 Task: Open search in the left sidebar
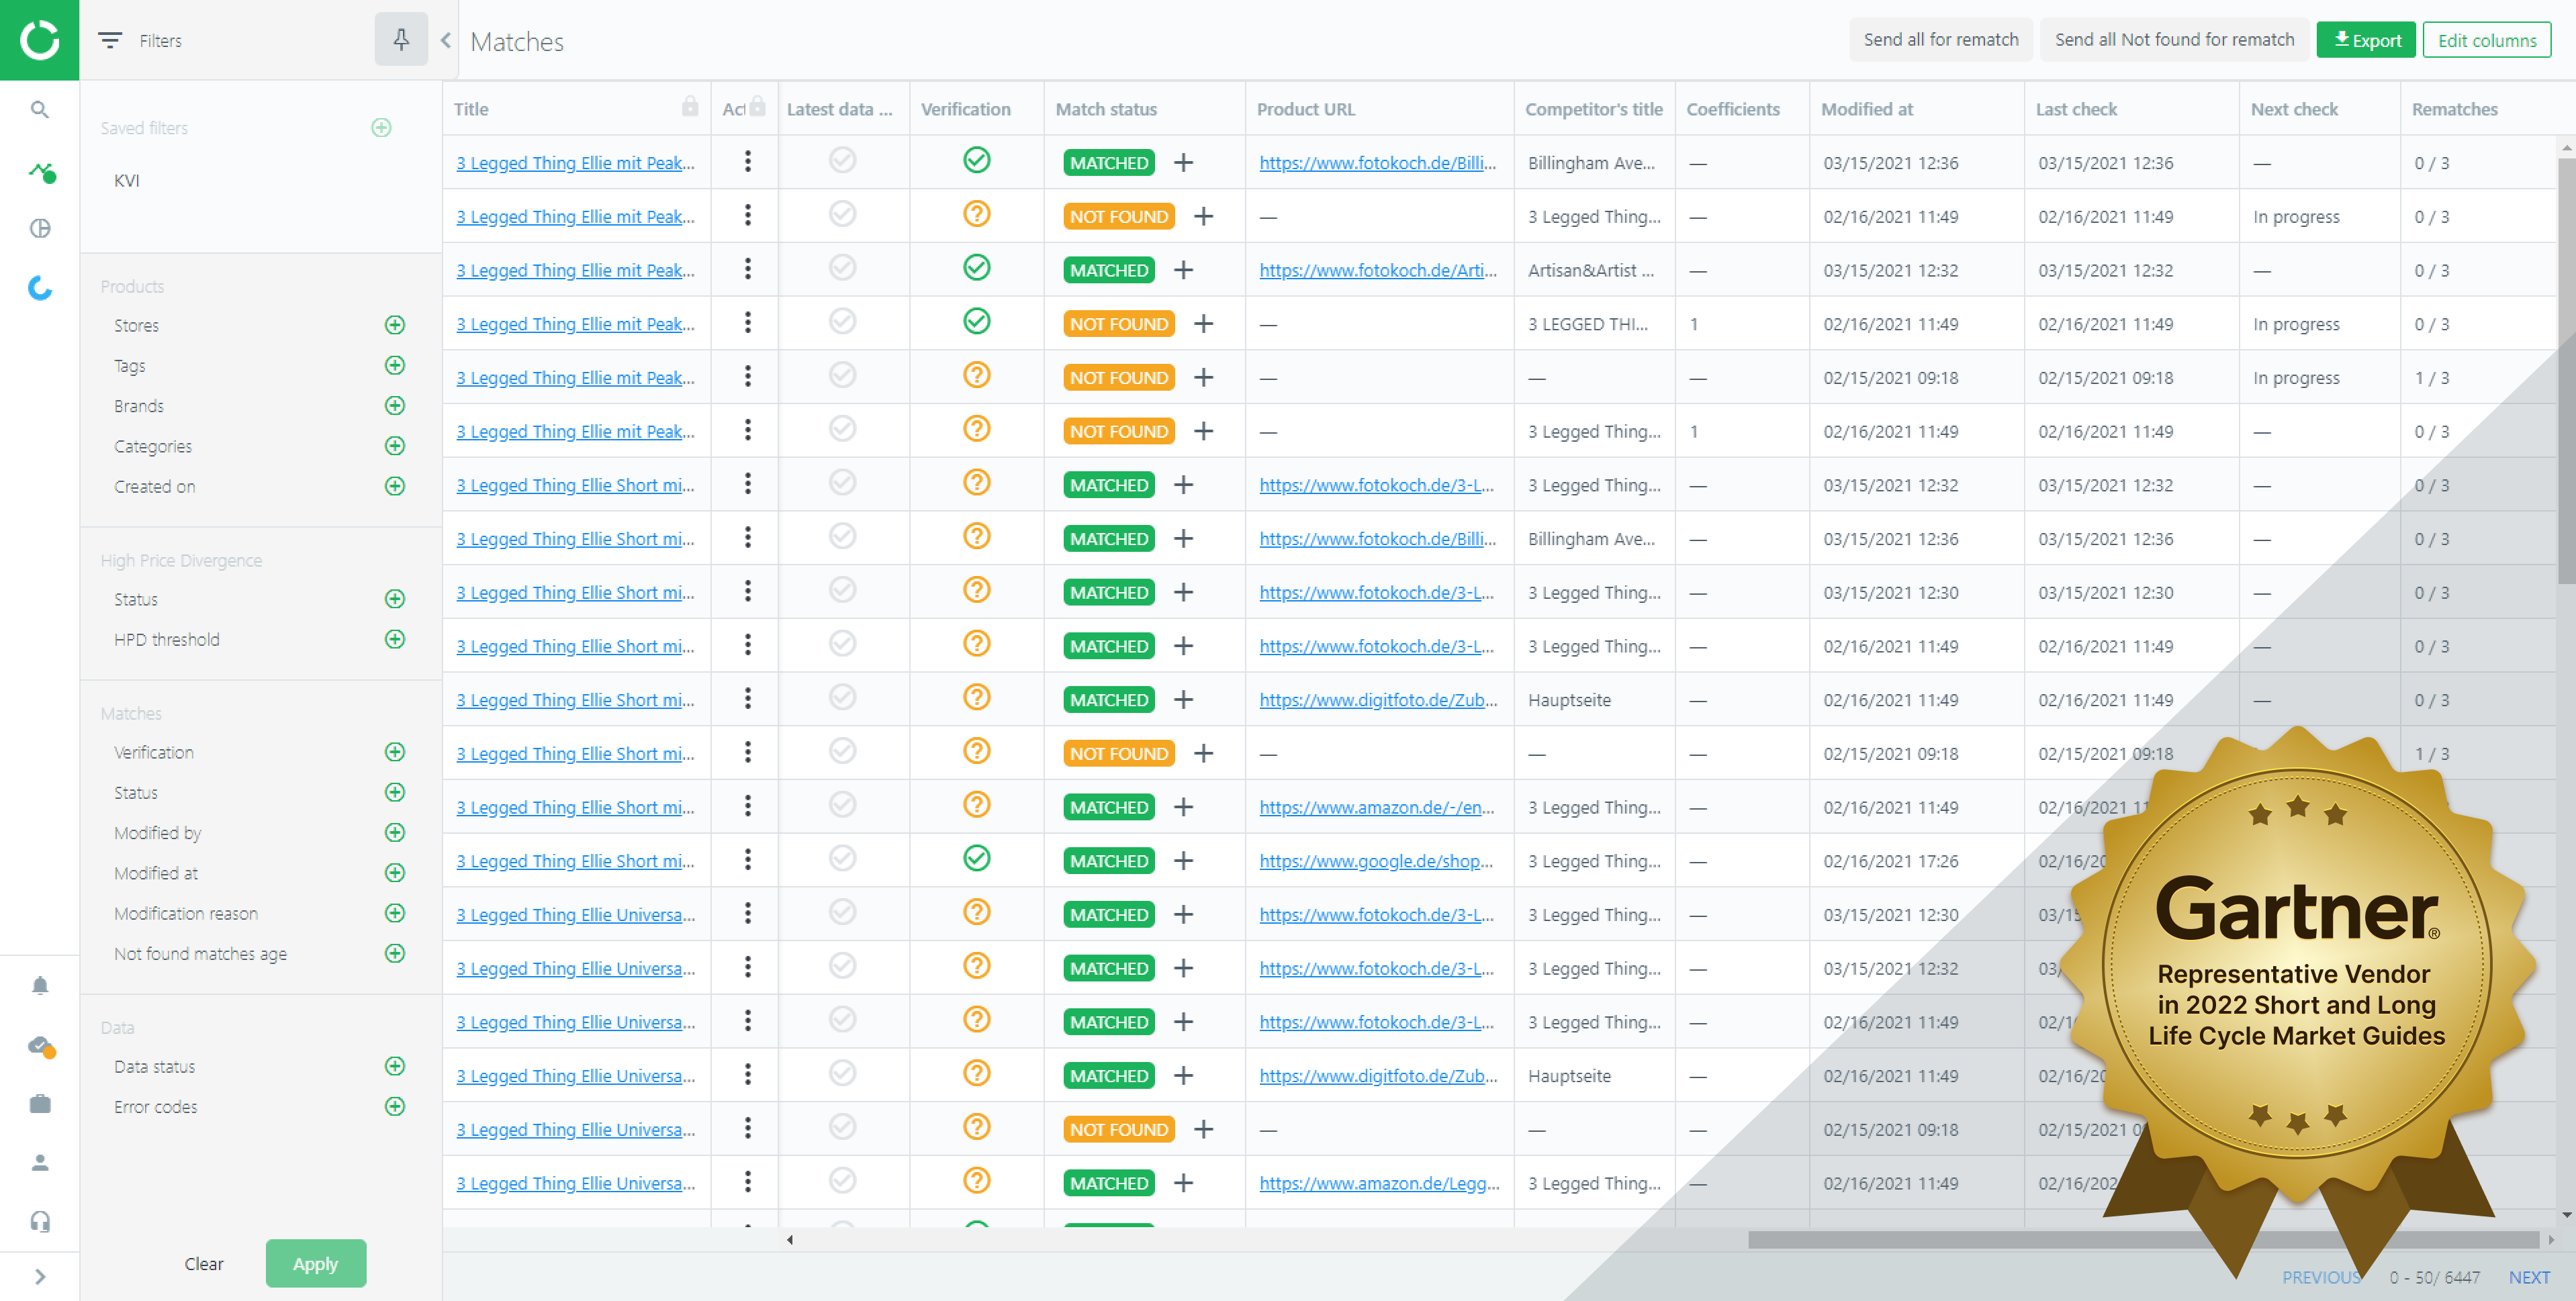pos(39,109)
